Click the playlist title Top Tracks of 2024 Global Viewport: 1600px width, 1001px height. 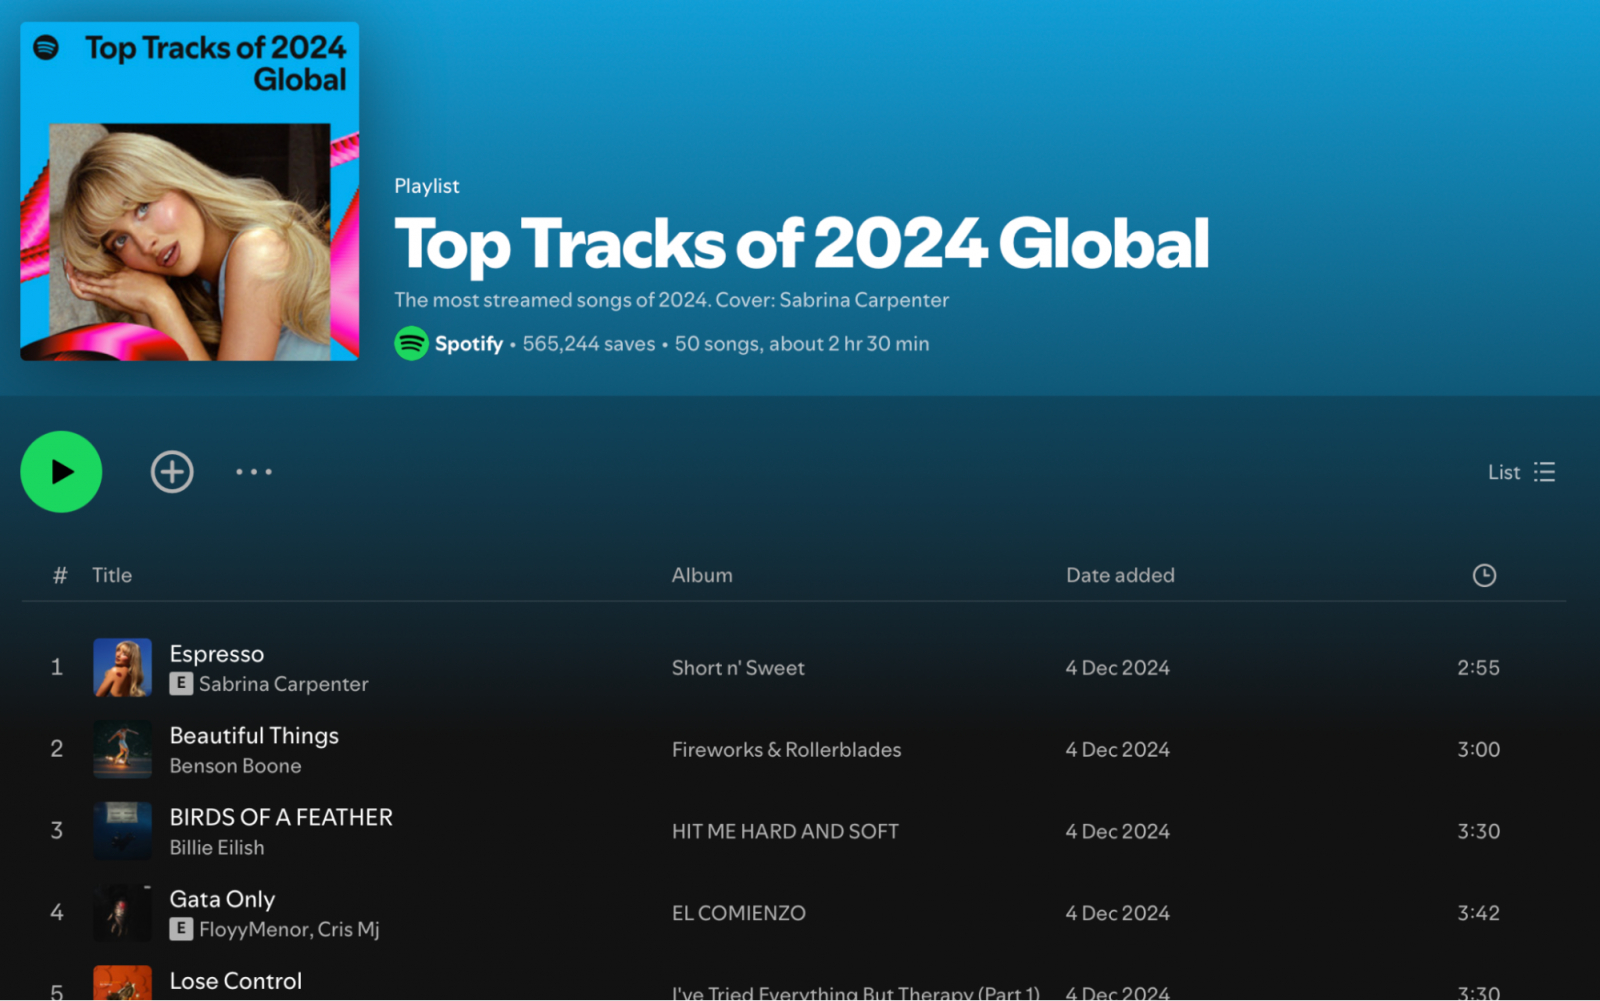click(x=802, y=245)
